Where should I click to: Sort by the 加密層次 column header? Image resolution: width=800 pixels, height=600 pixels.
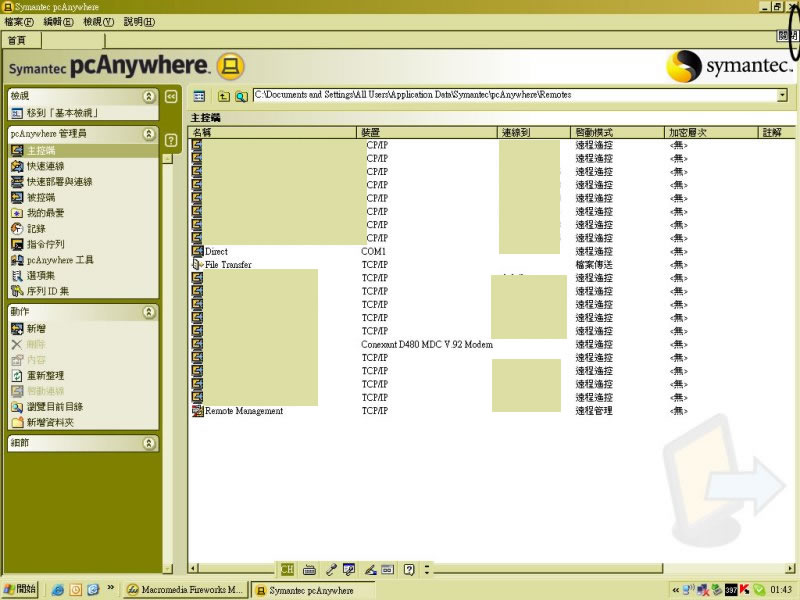[711, 133]
